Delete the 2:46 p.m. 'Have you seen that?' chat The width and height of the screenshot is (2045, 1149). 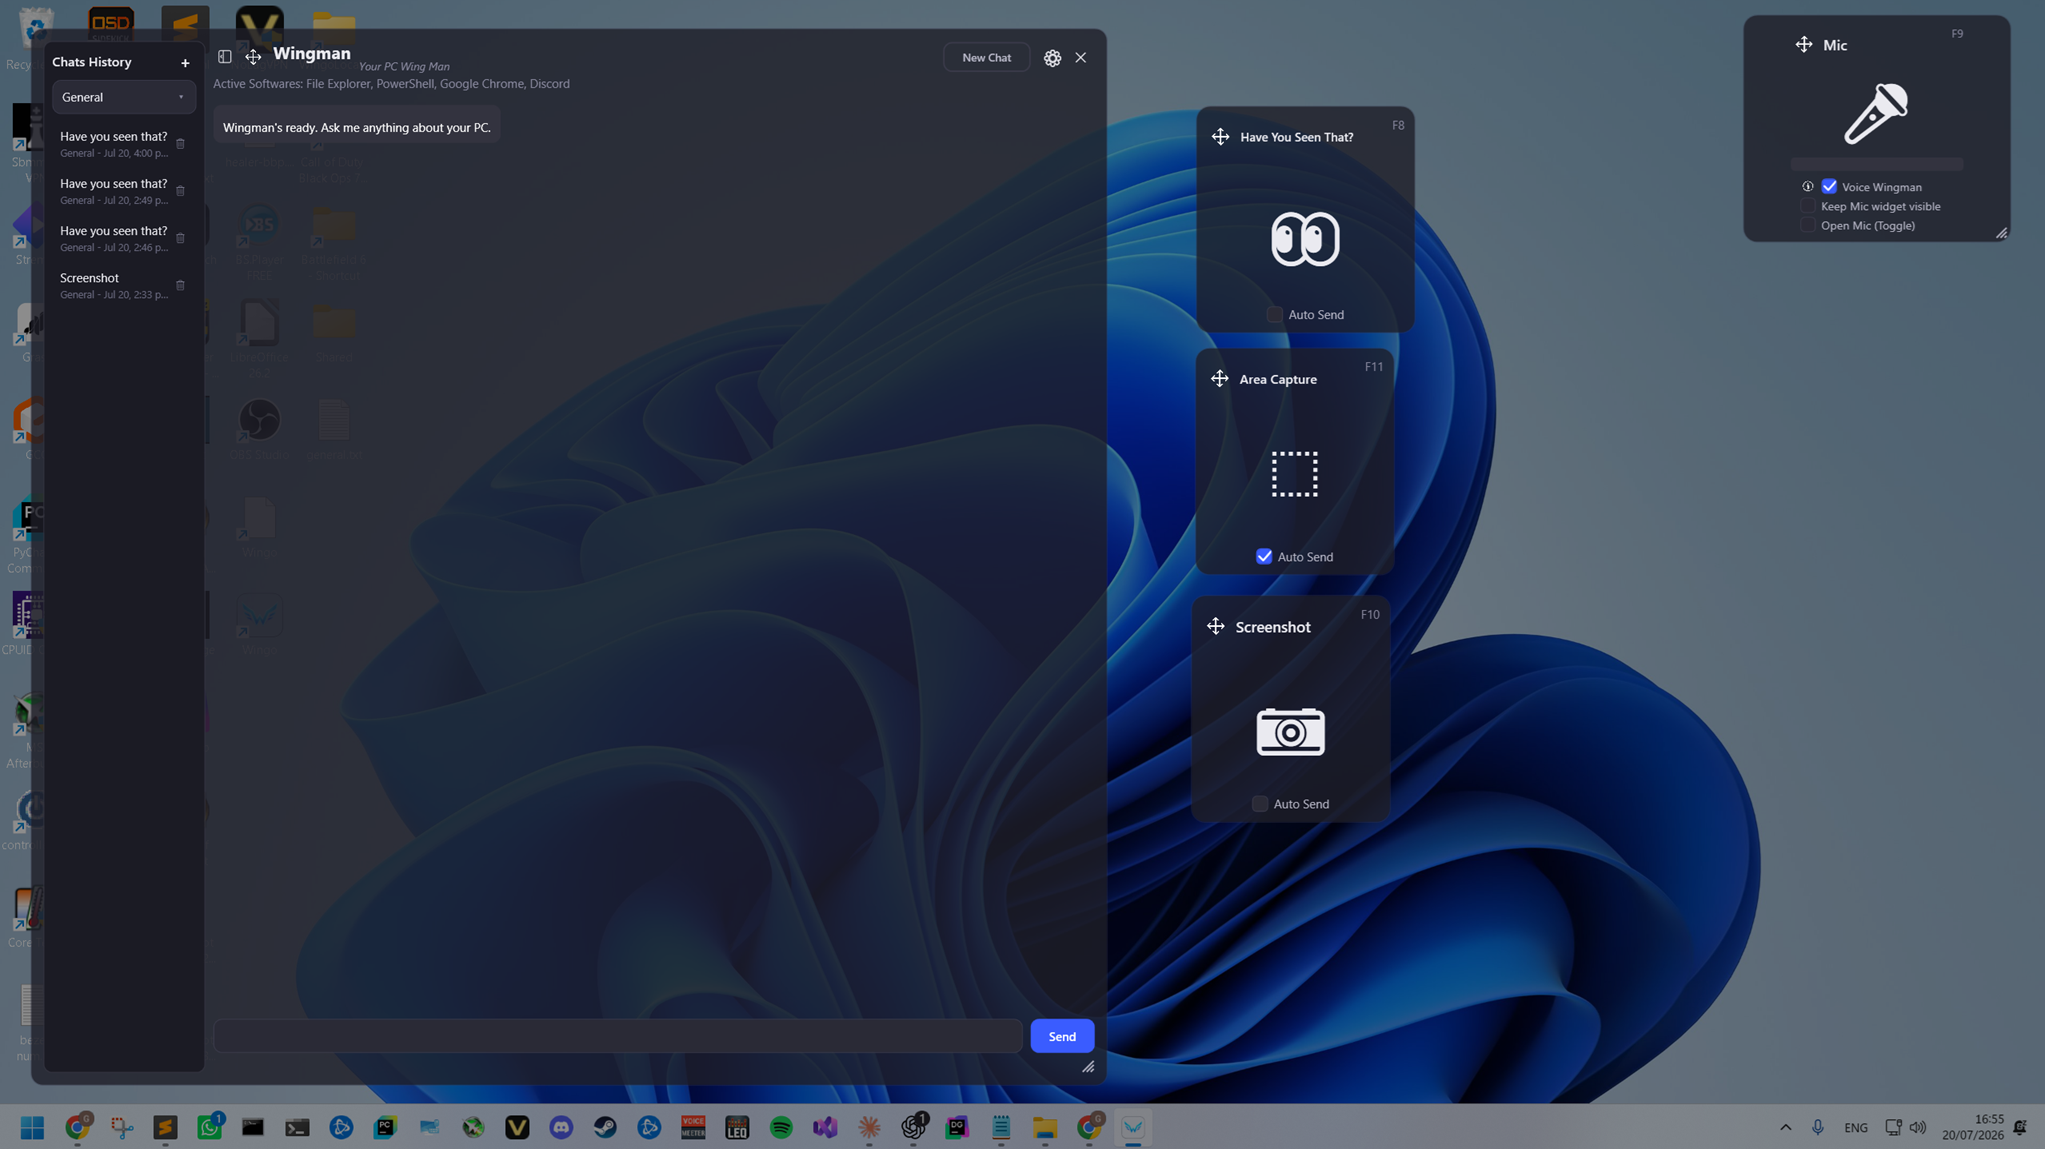click(181, 238)
